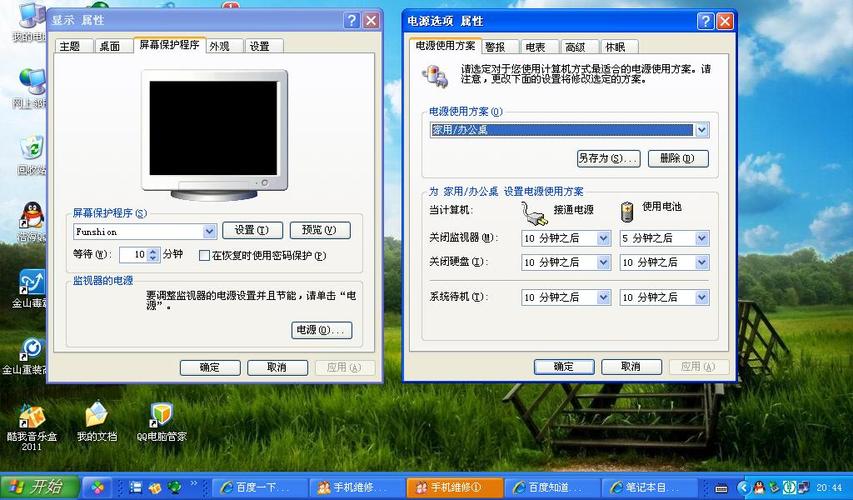The width and height of the screenshot is (853, 500).
Task: Switch to the 电表 tab
Action: click(539, 47)
